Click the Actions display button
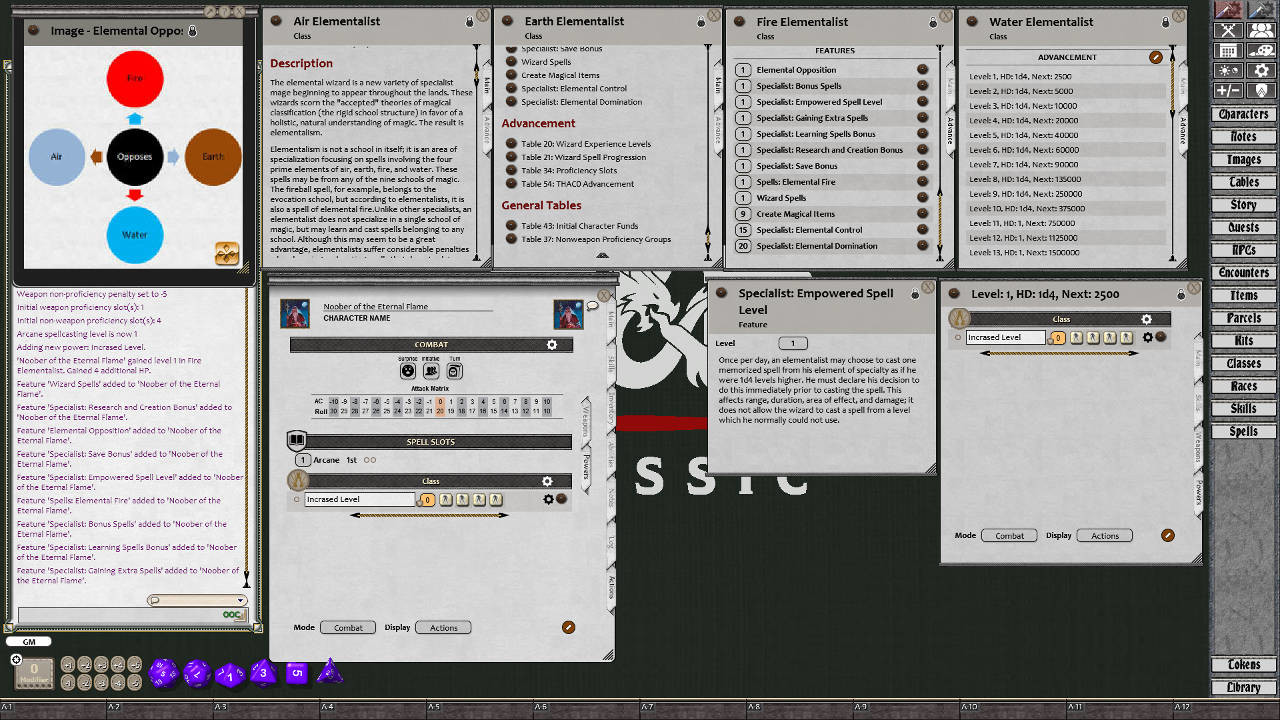Viewport: 1280px width, 720px height. pyautogui.click(x=443, y=627)
